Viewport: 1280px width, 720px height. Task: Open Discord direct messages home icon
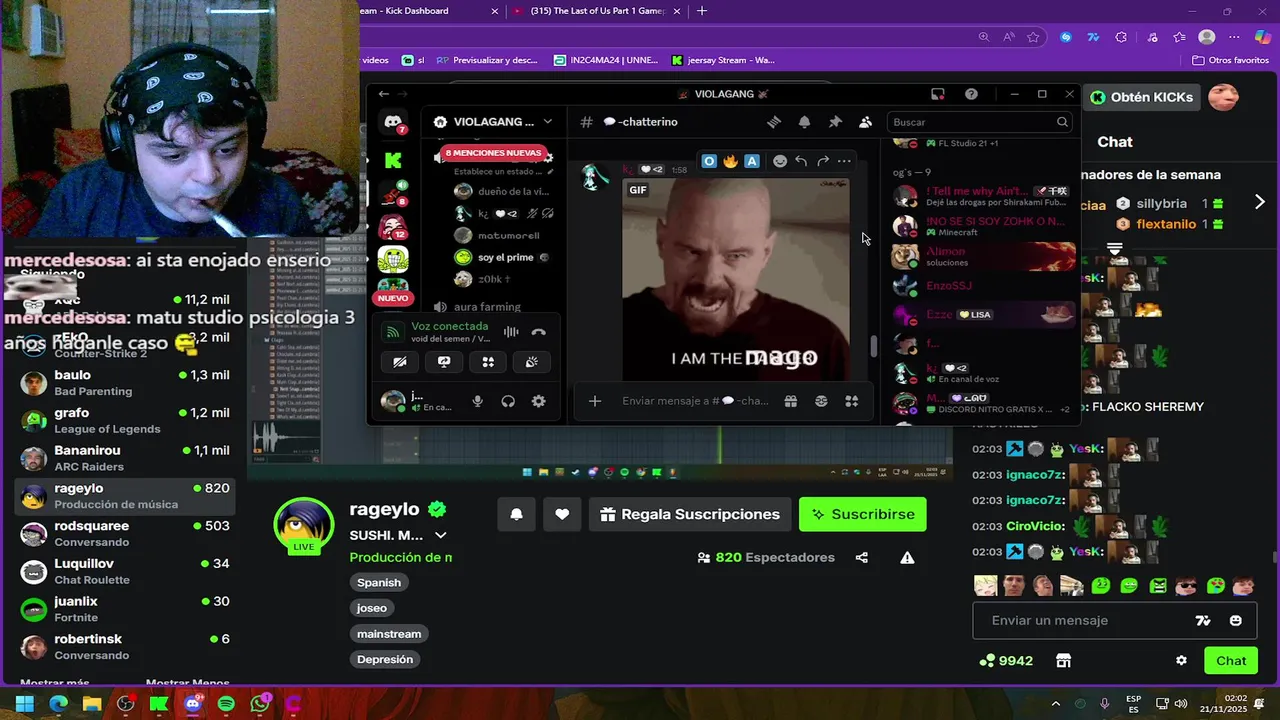pos(393,122)
